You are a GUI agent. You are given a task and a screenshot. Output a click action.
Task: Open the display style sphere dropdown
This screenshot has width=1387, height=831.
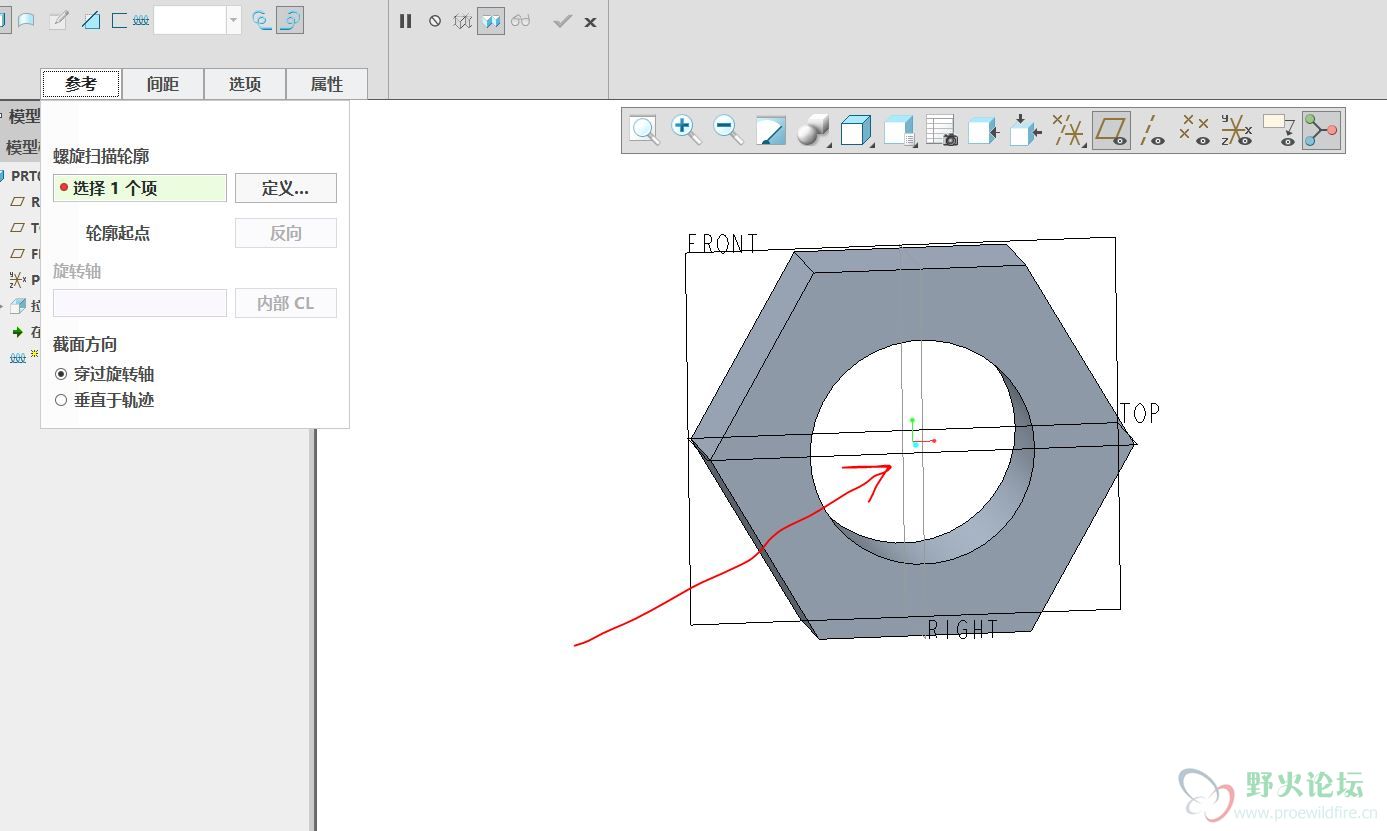[x=814, y=131]
